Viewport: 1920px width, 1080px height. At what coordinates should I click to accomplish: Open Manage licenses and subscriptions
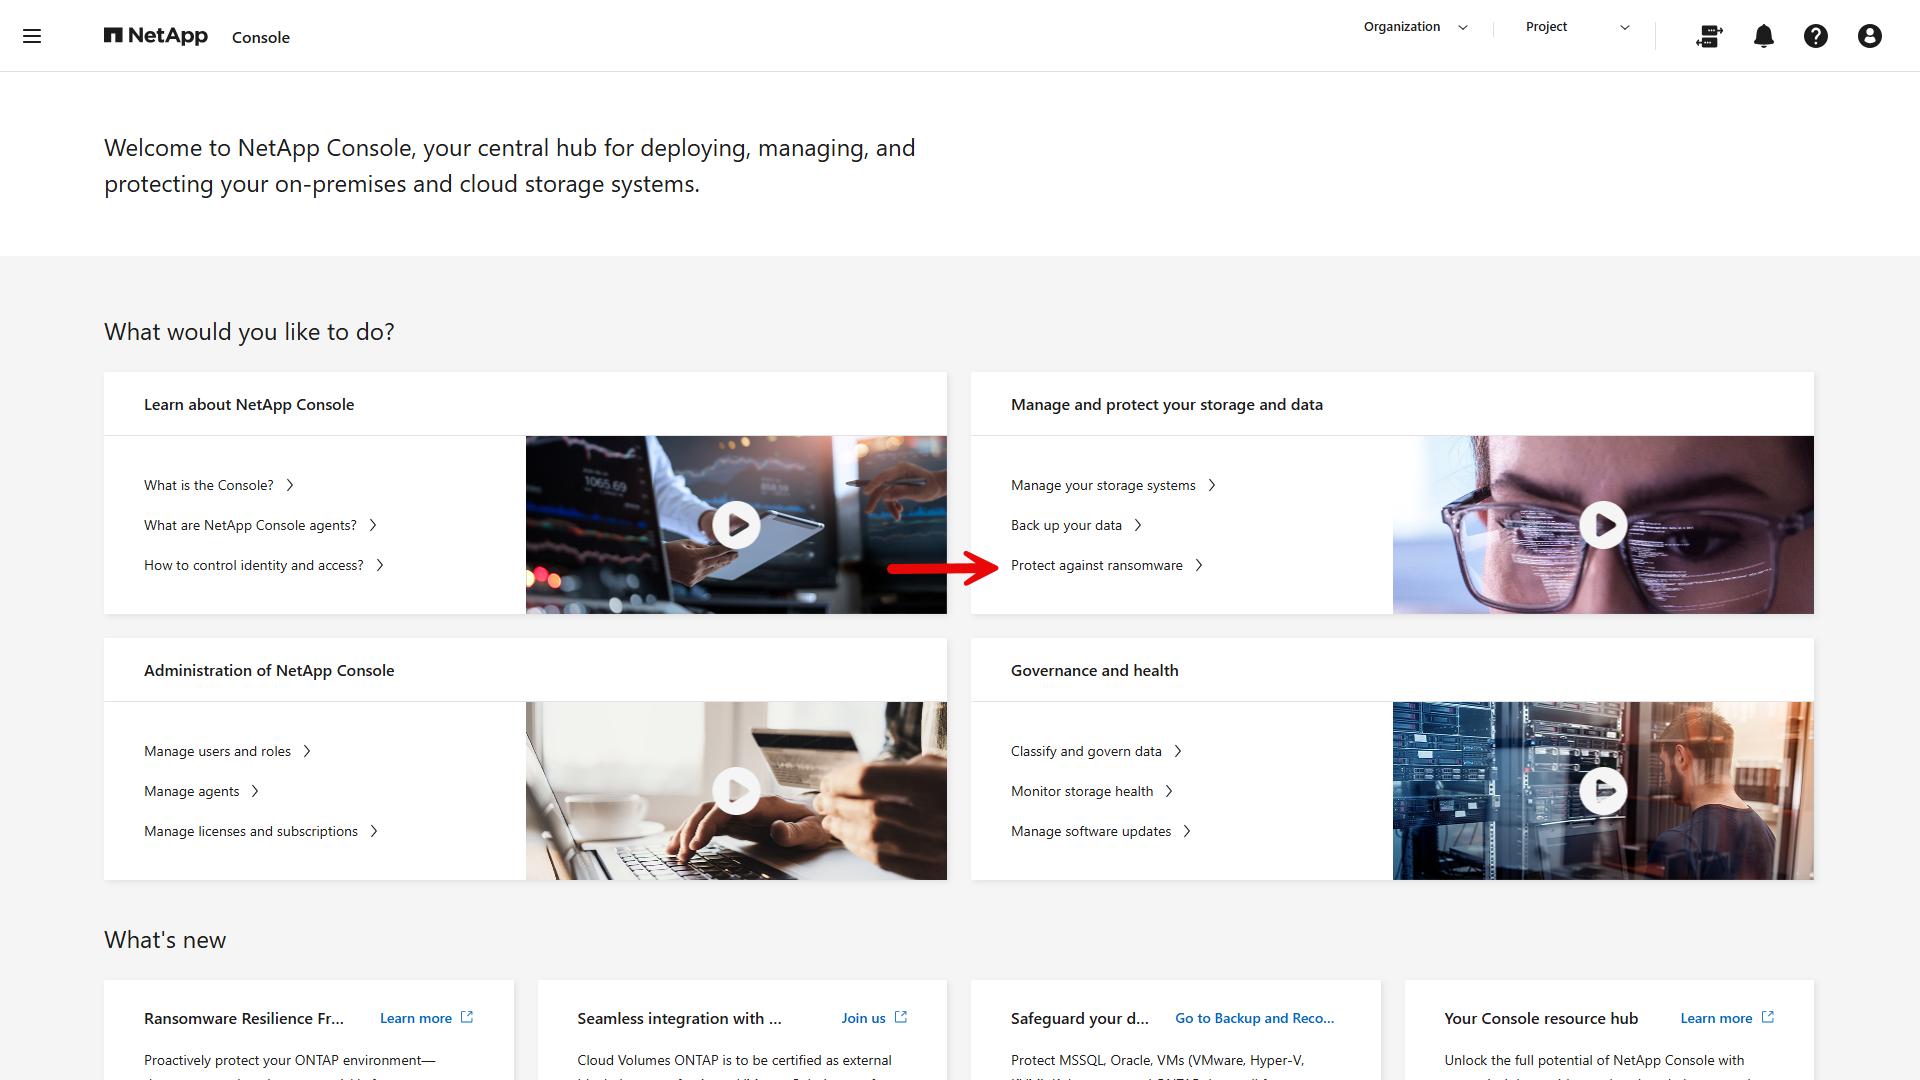261,831
